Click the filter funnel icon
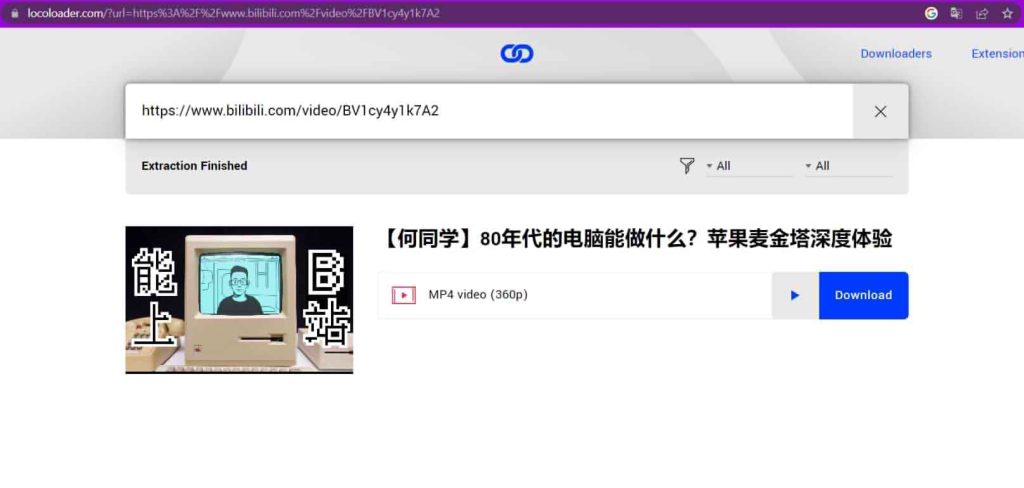 [687, 166]
